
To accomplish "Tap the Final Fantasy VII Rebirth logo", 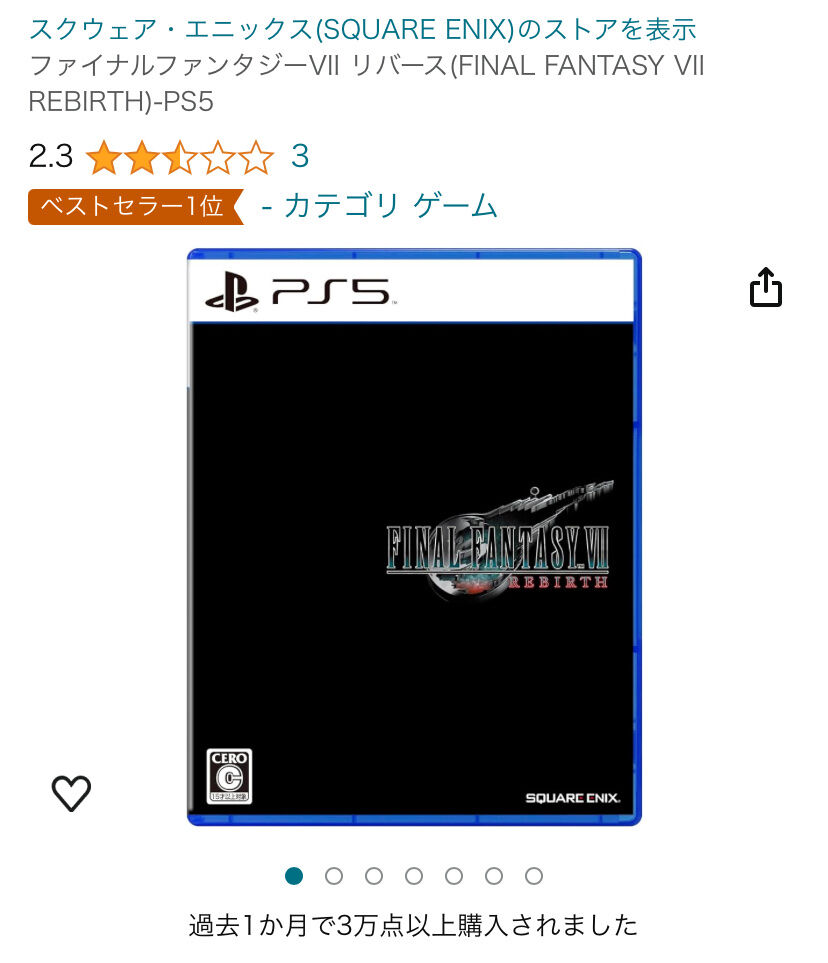I will pos(498,540).
